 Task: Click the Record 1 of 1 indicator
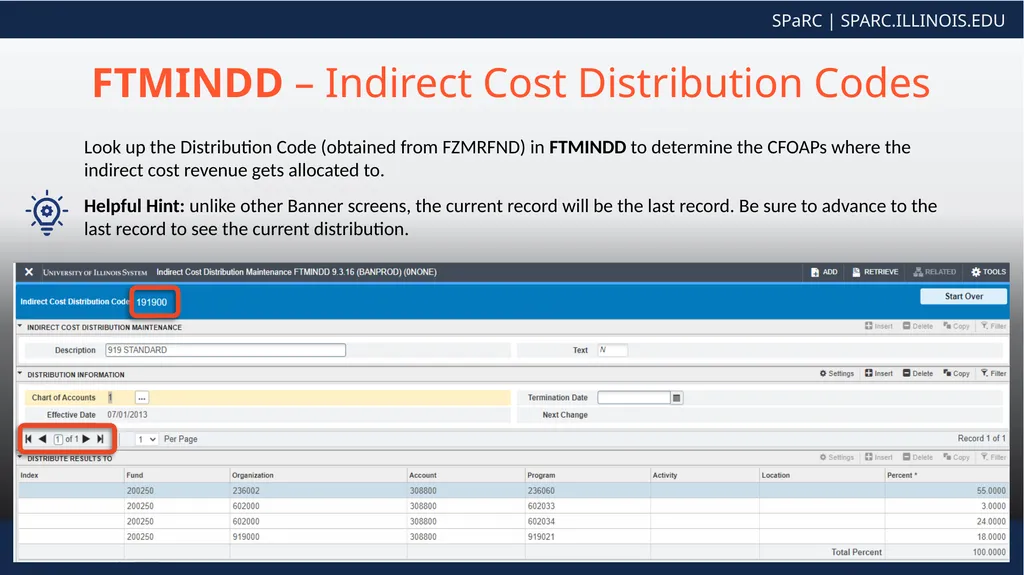[981, 438]
